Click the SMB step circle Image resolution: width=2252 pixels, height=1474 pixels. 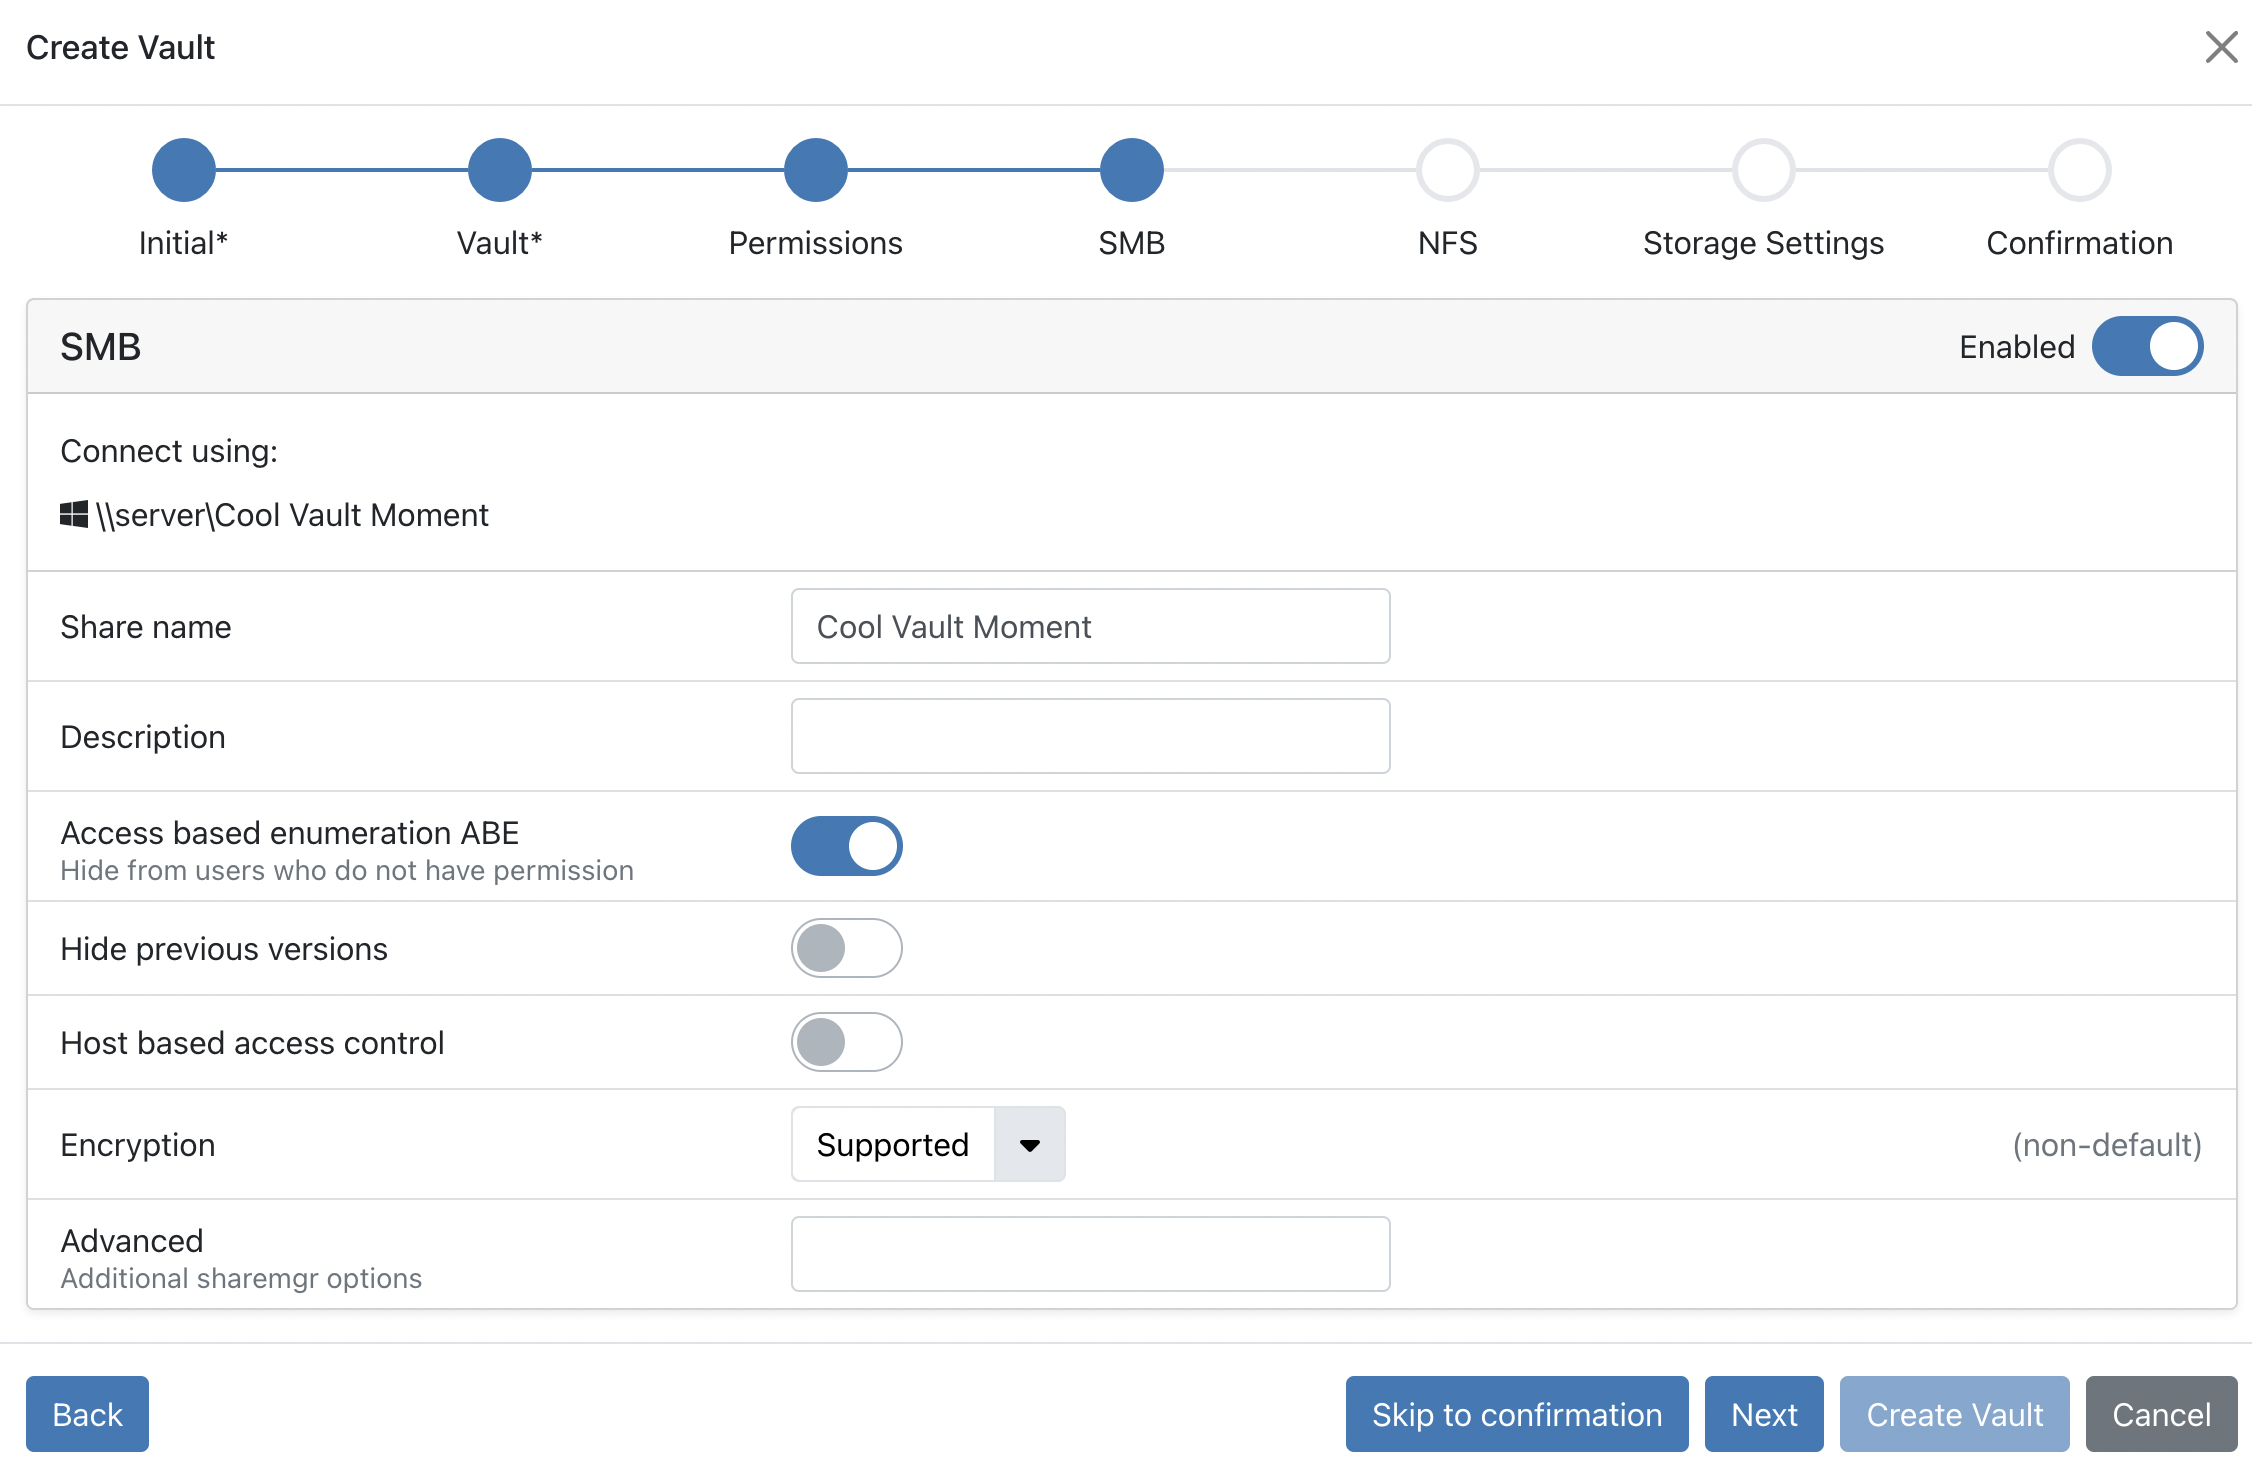click(1131, 170)
